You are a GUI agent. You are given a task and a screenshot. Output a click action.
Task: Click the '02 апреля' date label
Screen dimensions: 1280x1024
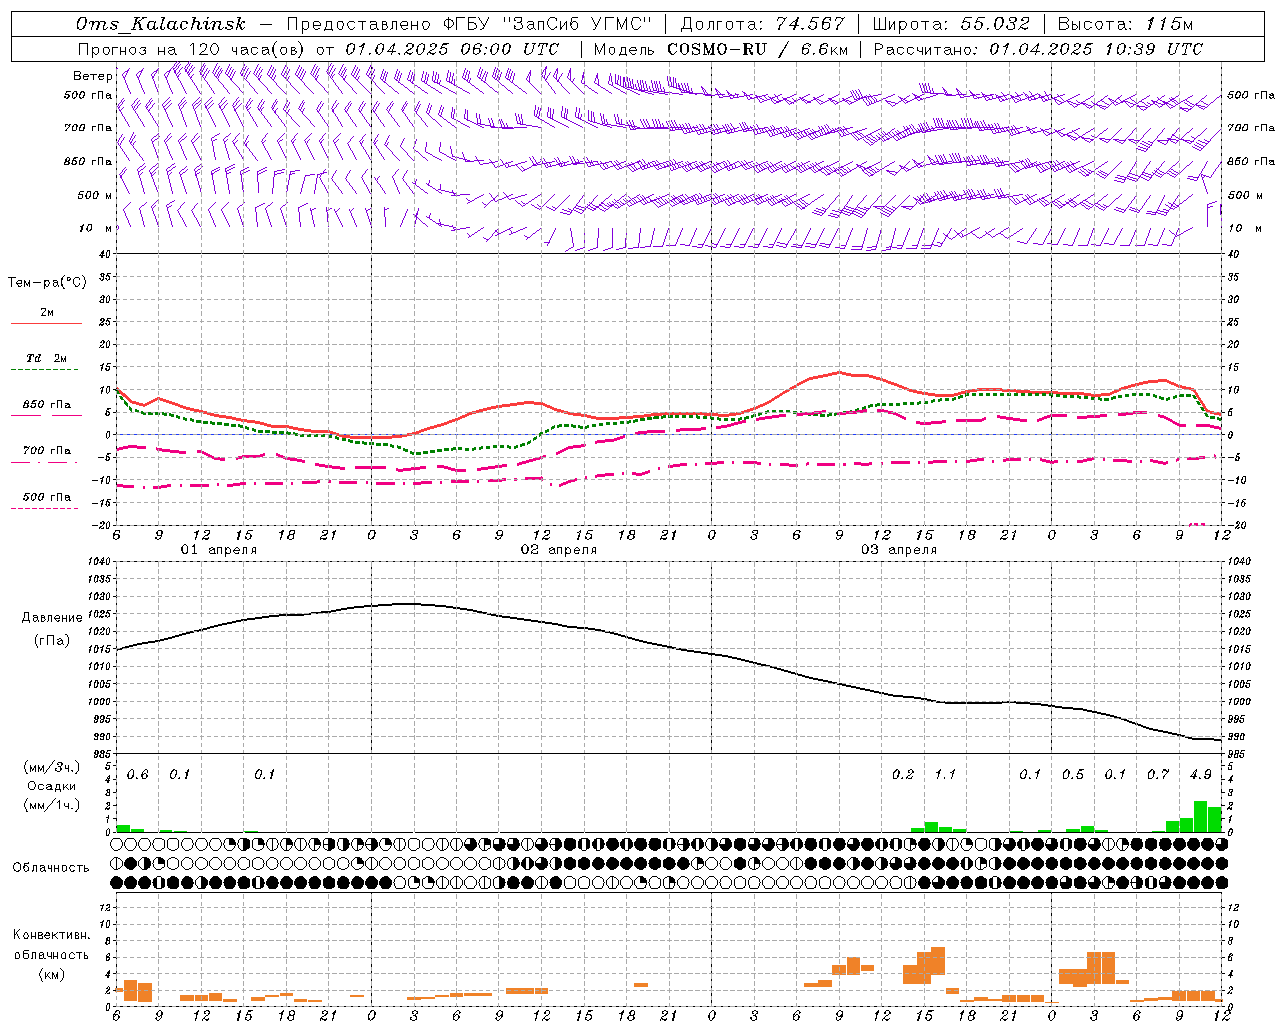[x=558, y=550]
